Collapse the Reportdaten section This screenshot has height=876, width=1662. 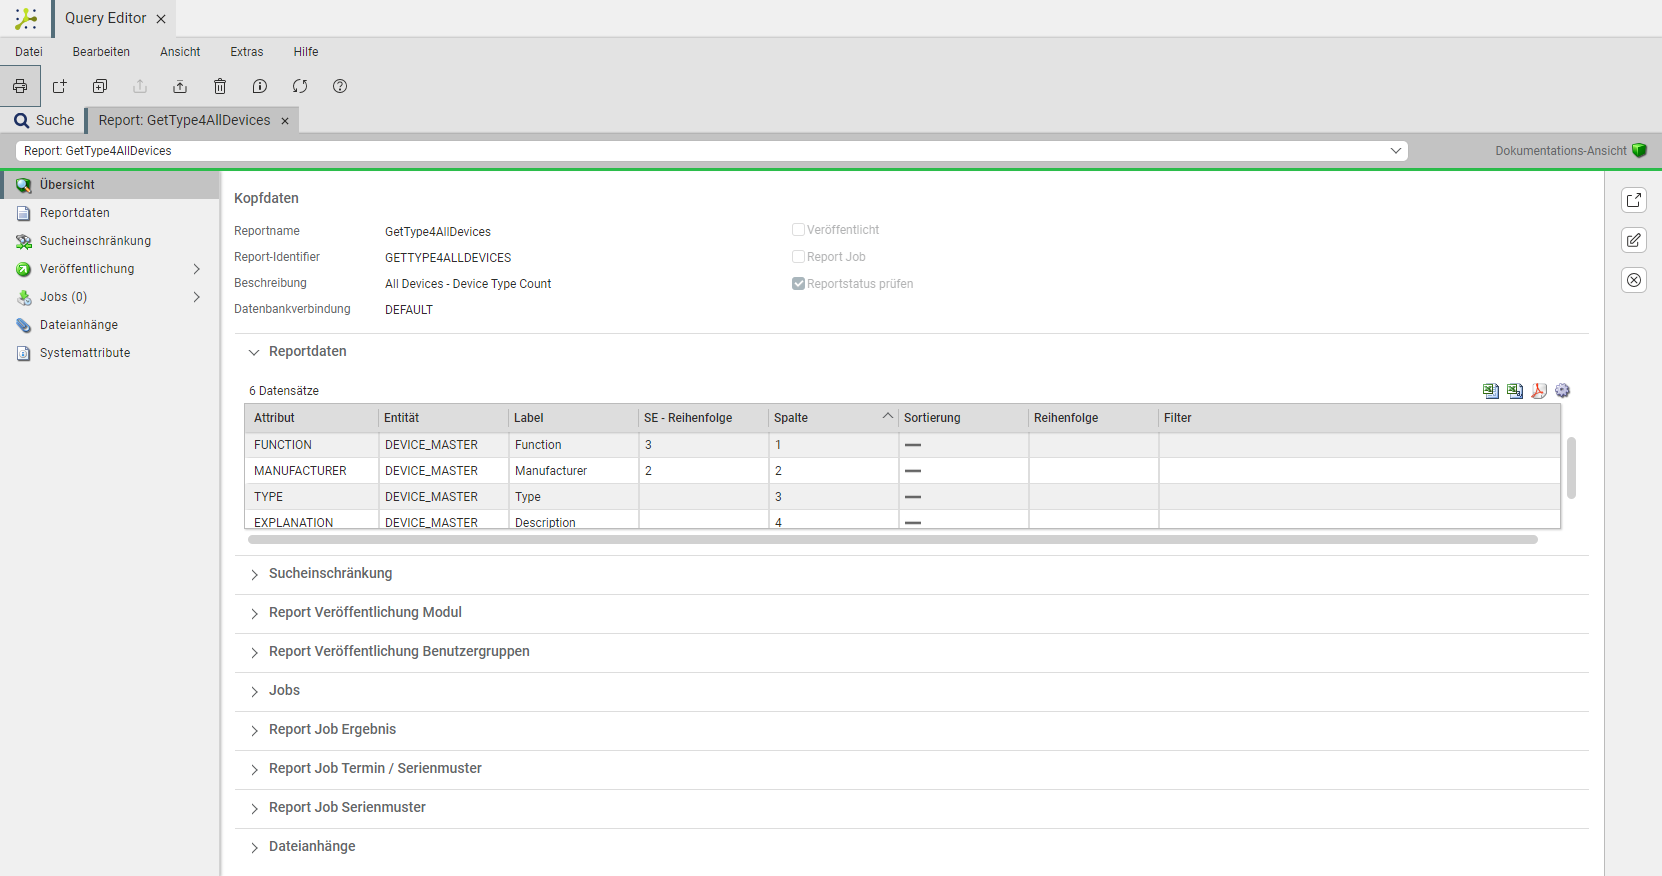(254, 352)
